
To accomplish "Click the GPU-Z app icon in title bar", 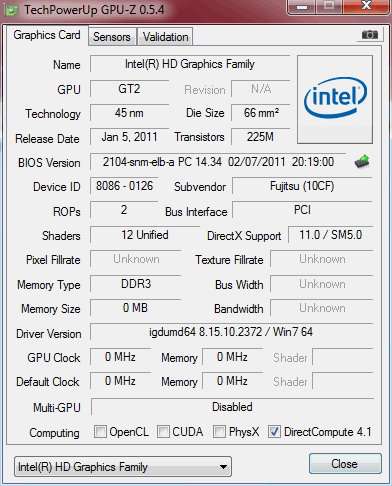I will [11, 10].
